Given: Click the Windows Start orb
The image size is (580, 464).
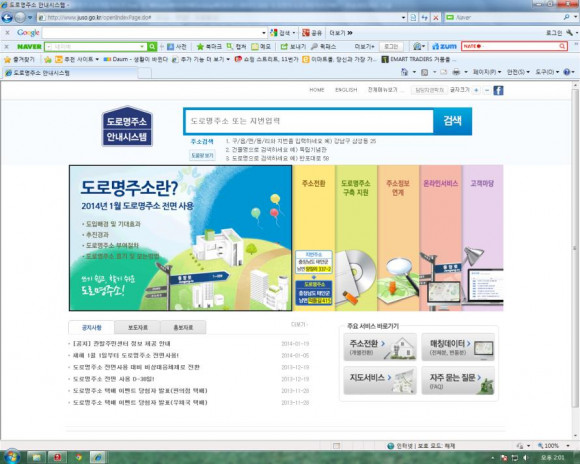Looking at the screenshot, I should pyautogui.click(x=11, y=457).
